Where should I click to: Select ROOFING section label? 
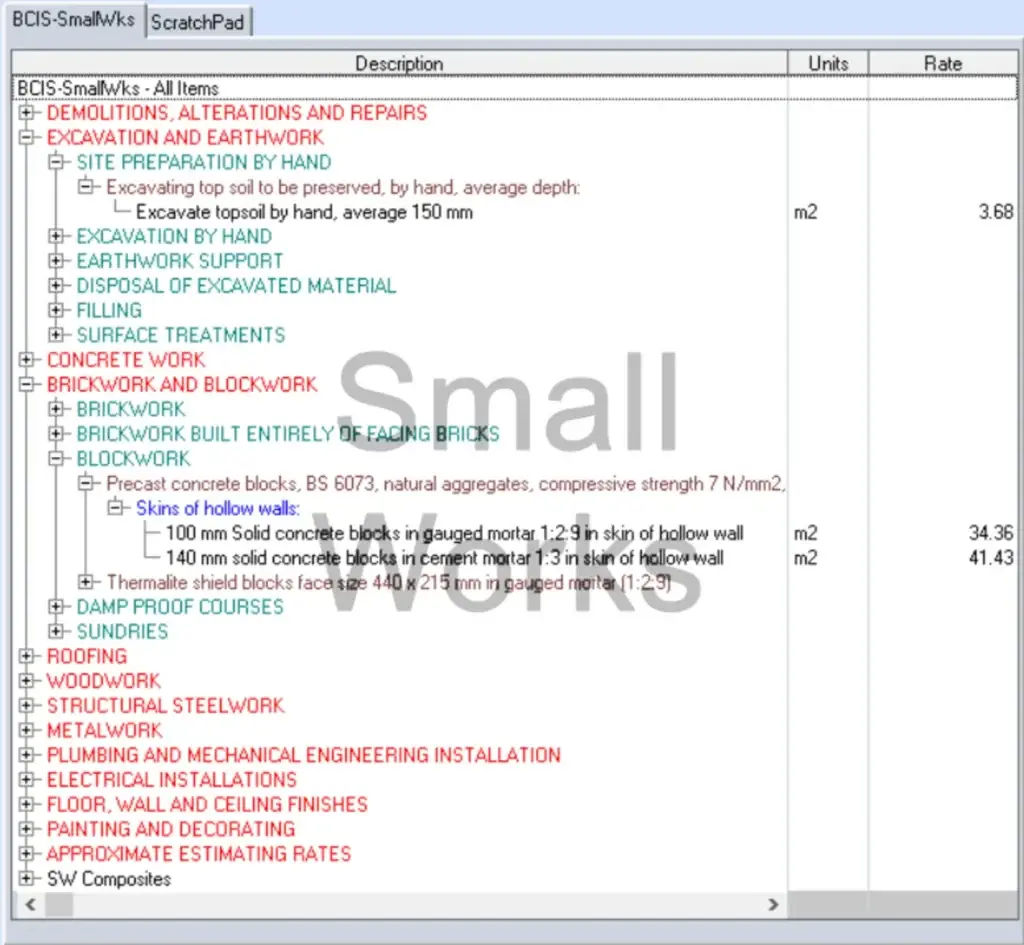click(x=87, y=656)
